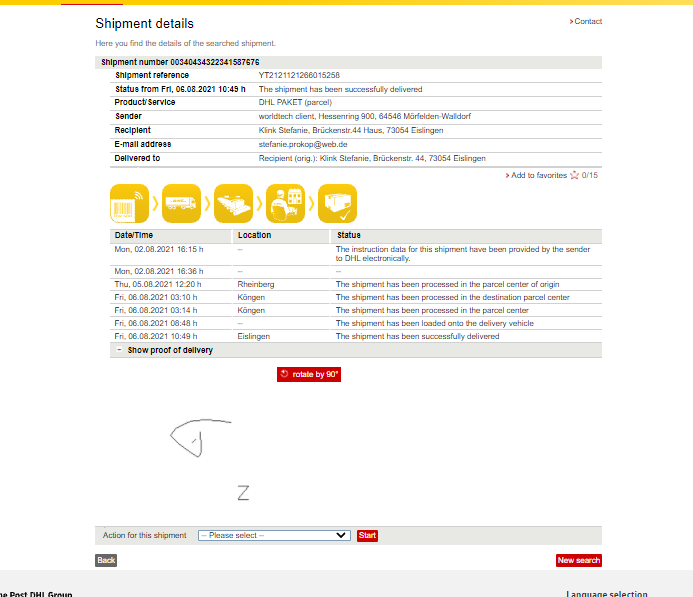Click the barcode data-received status icon
693x597 pixels.
coord(129,203)
